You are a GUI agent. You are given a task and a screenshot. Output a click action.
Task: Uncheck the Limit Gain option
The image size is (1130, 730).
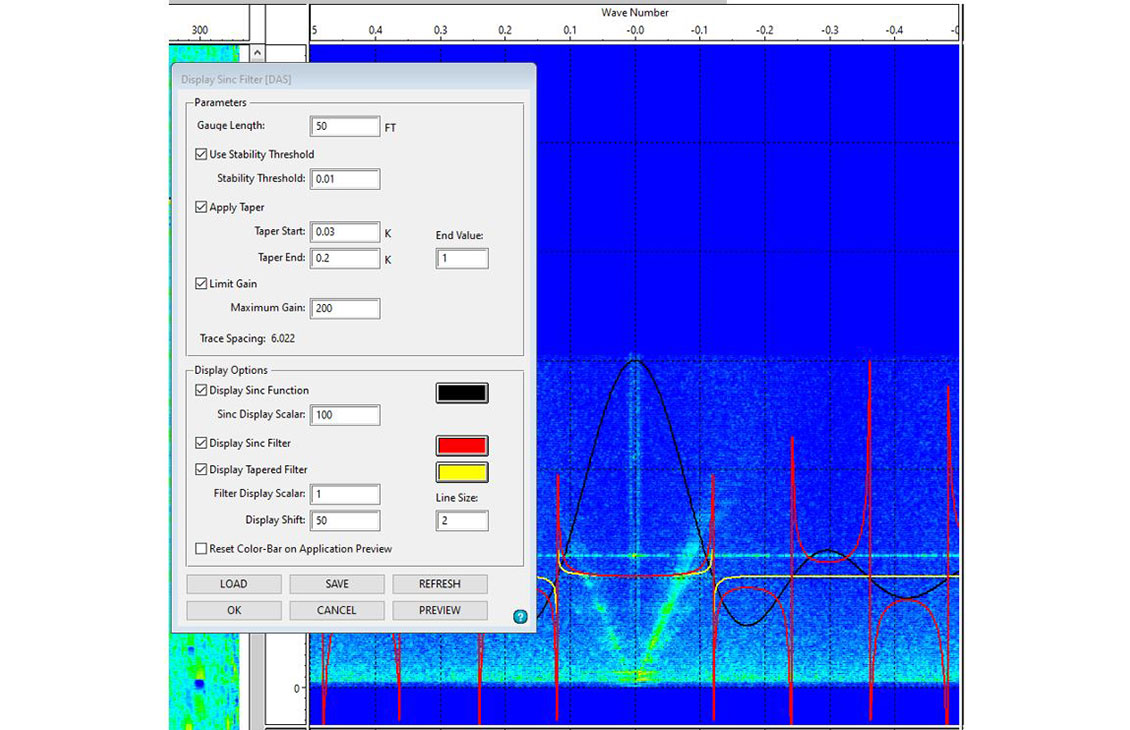click(x=202, y=284)
